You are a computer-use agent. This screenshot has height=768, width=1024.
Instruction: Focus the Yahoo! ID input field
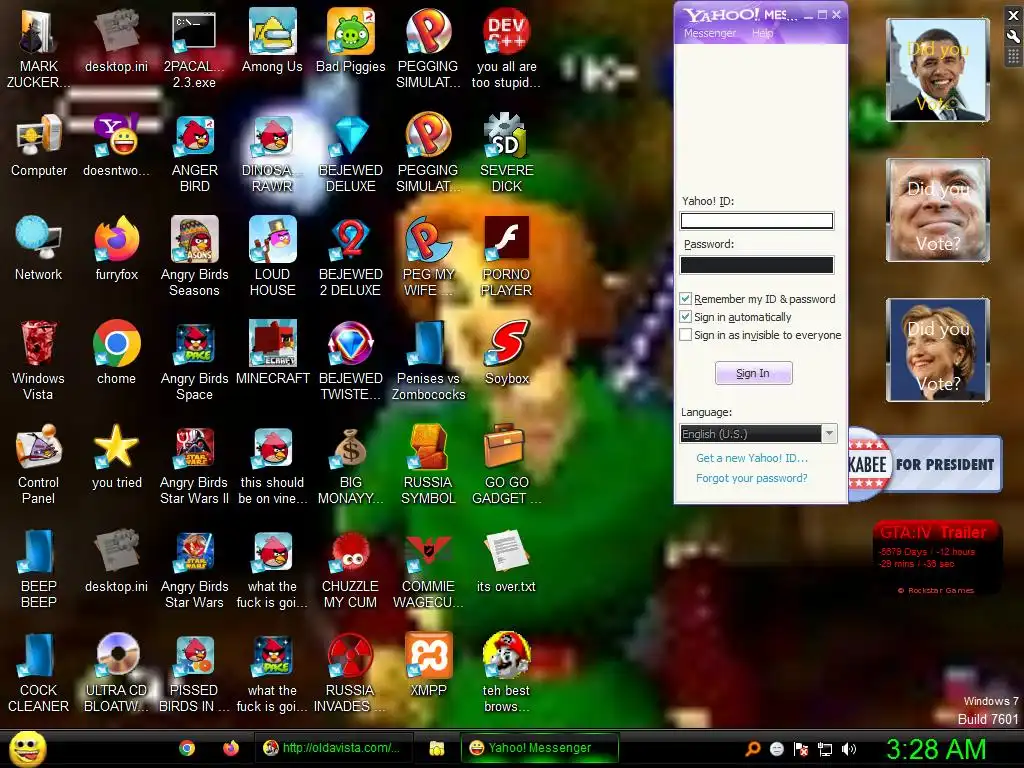pyautogui.click(x=757, y=221)
